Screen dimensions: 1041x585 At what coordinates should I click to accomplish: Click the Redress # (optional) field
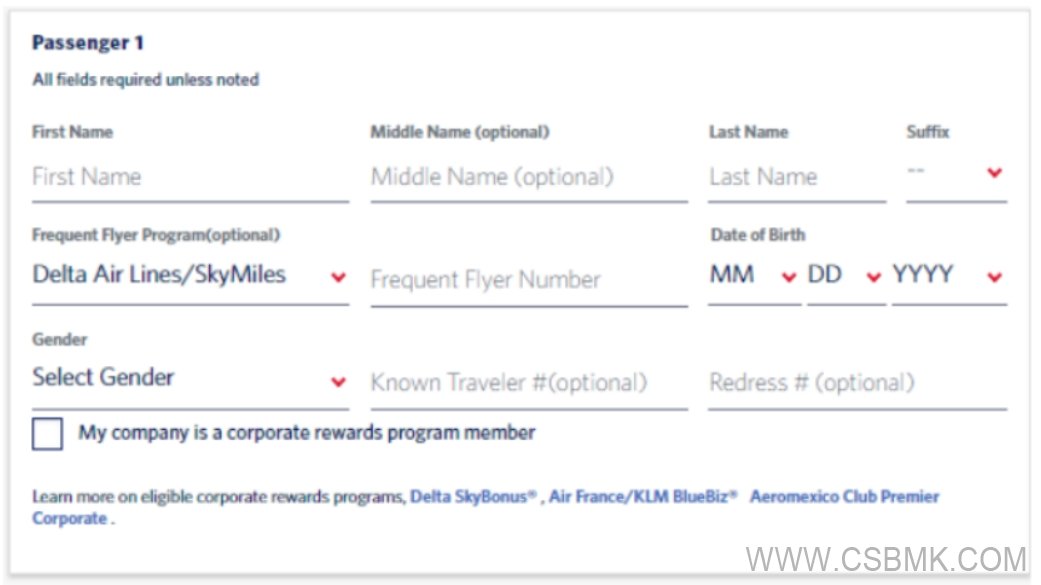pyautogui.click(x=856, y=383)
